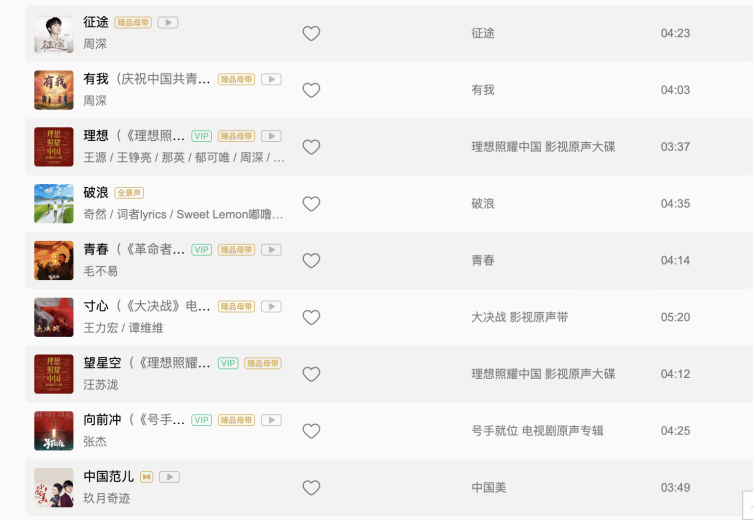Open album 号手就位 电视剧原声专辑
The height and width of the screenshot is (520, 753).
537,431
